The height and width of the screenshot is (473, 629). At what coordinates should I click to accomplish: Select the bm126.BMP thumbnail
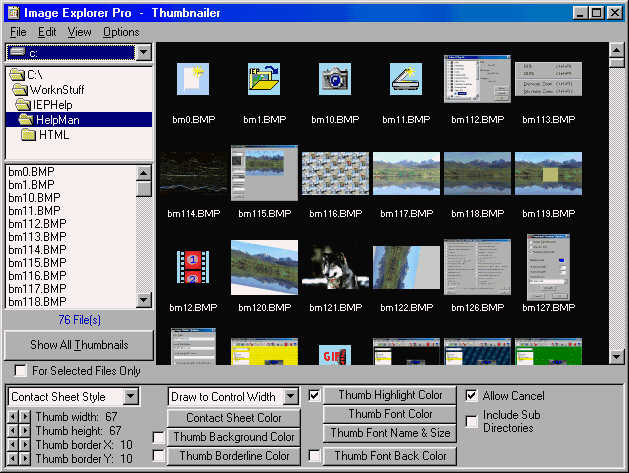(477, 267)
